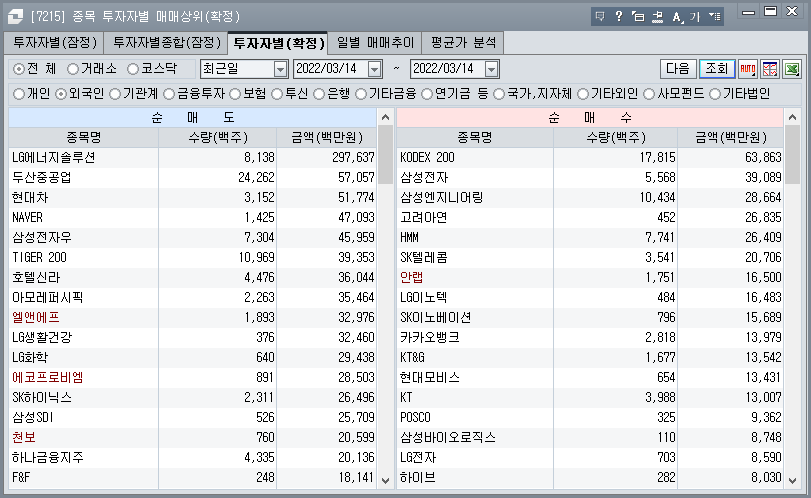Select TIGER 200 in the sell list
This screenshot has height=498, width=811.
coord(39,258)
